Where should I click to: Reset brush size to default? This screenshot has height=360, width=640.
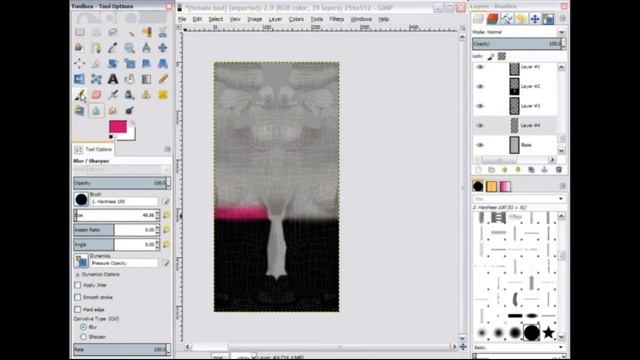[166, 215]
